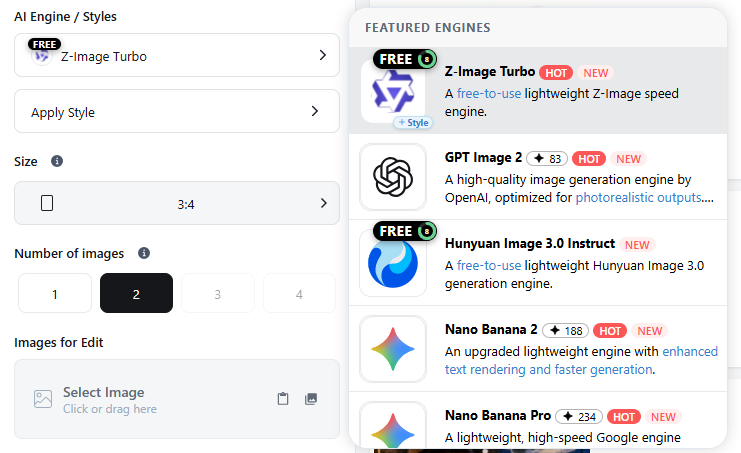Click the Z-Image Turbo engine logo in the featured list

click(x=393, y=91)
